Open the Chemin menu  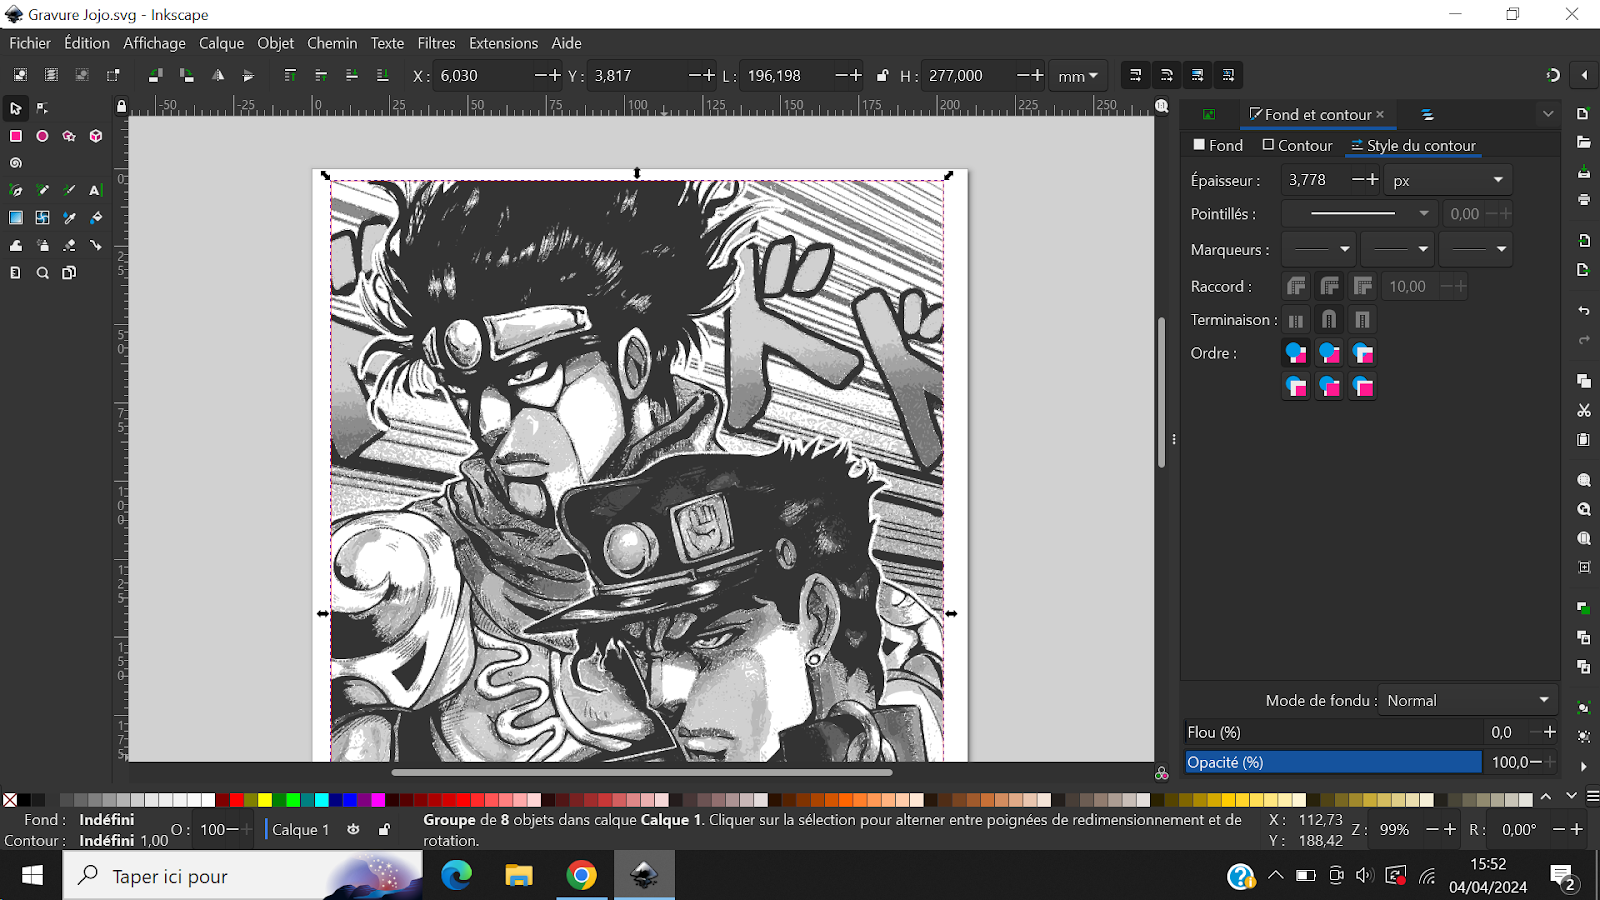[332, 43]
